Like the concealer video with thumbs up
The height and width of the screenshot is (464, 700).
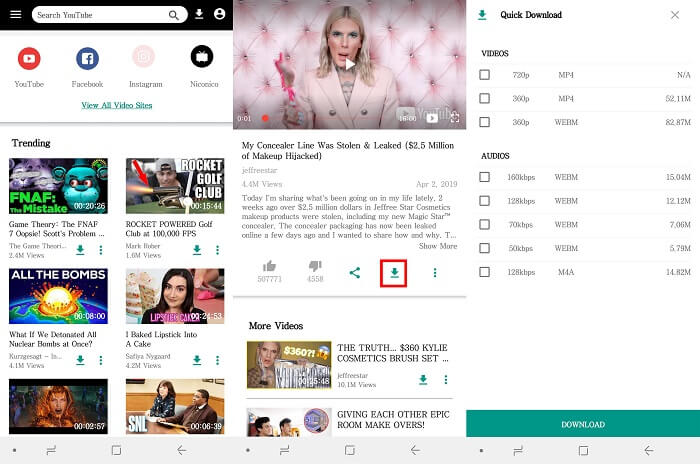269,267
